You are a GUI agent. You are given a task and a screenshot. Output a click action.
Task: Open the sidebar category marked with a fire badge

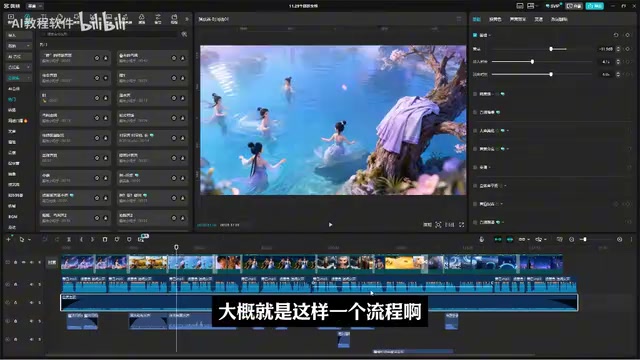tap(18, 121)
